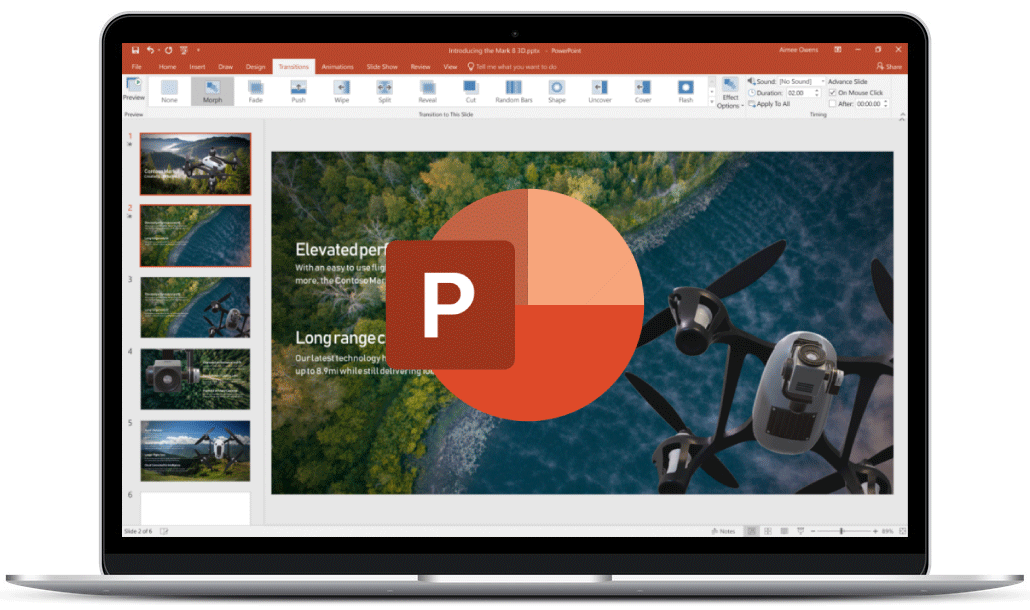Image resolution: width=1030 pixels, height=610 pixels.
Task: Open the Sound dropdown showing No Sound
Action: click(x=800, y=81)
